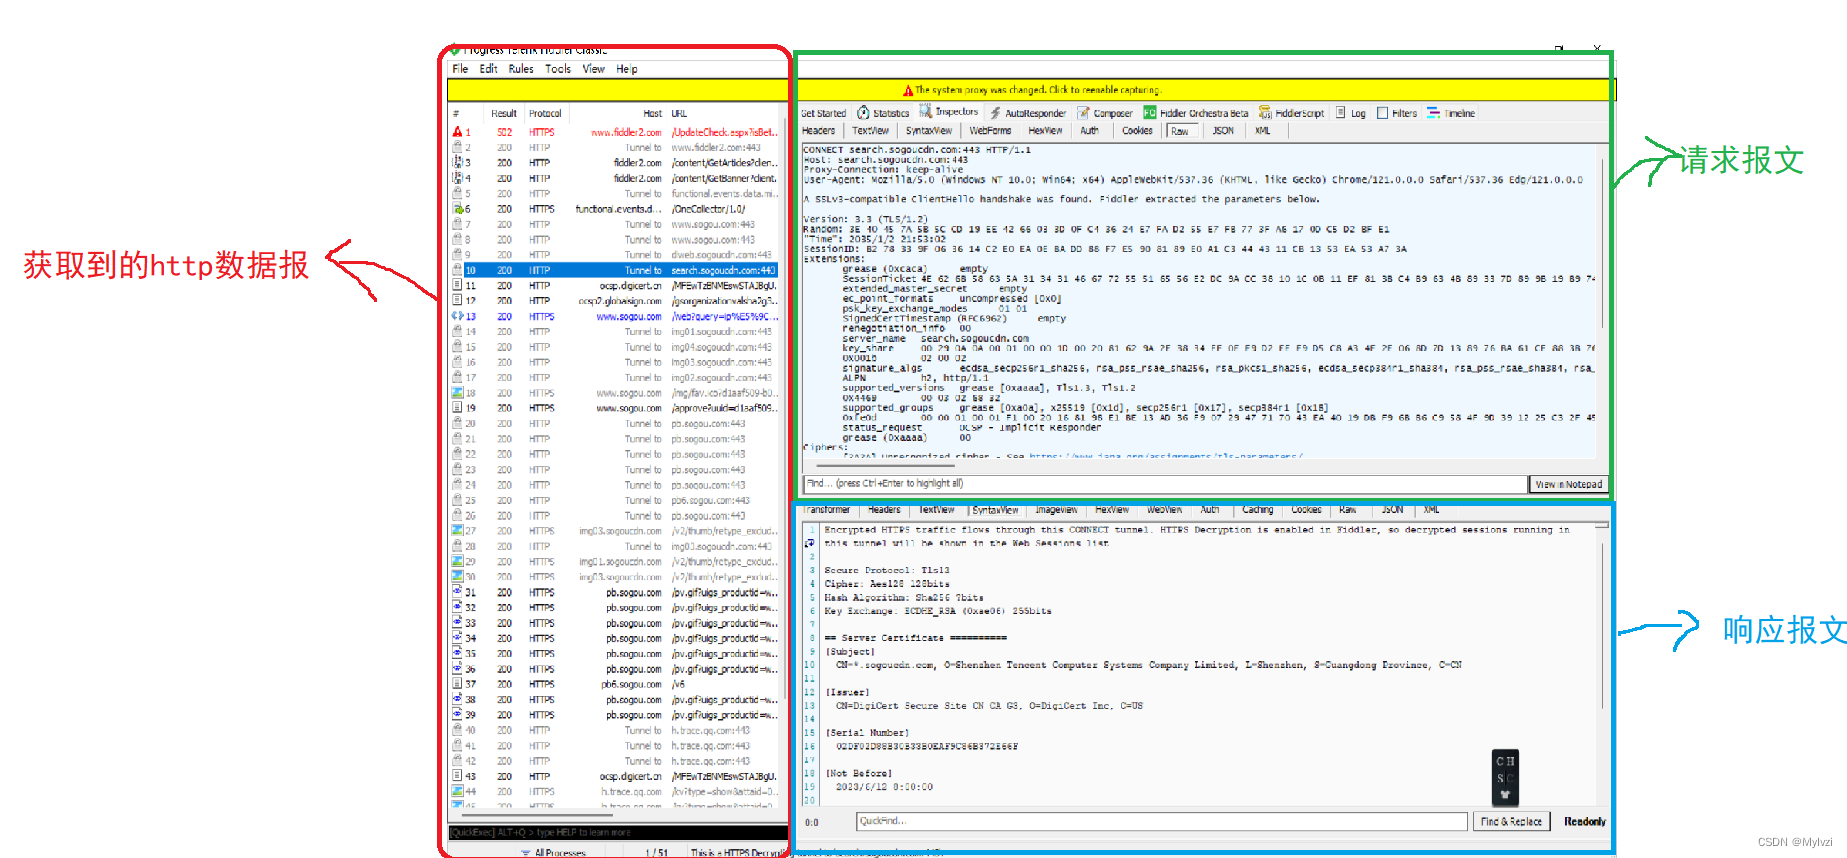Open the View menu
This screenshot has height=858, width=1847.
[594, 69]
